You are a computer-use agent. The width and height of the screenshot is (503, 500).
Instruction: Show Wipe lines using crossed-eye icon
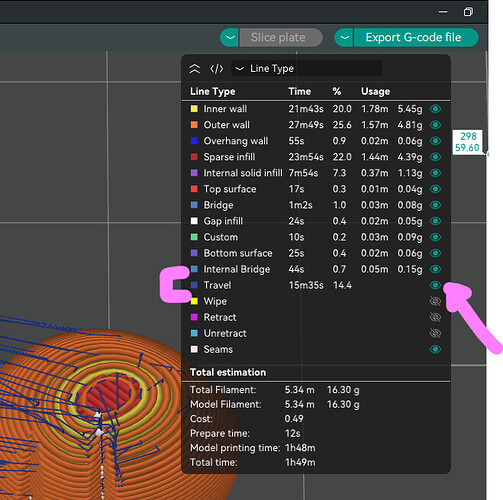tap(435, 301)
